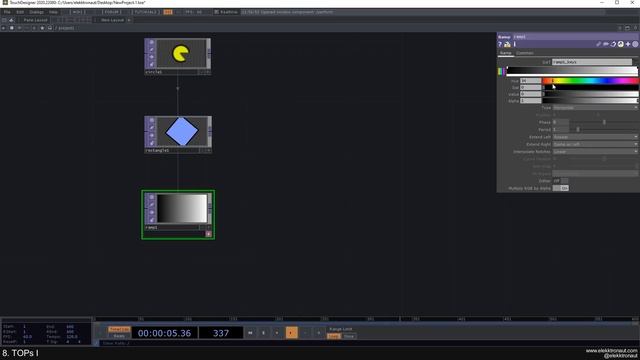Step one frame backward
This screenshot has height=360, width=640.
tap(305, 333)
